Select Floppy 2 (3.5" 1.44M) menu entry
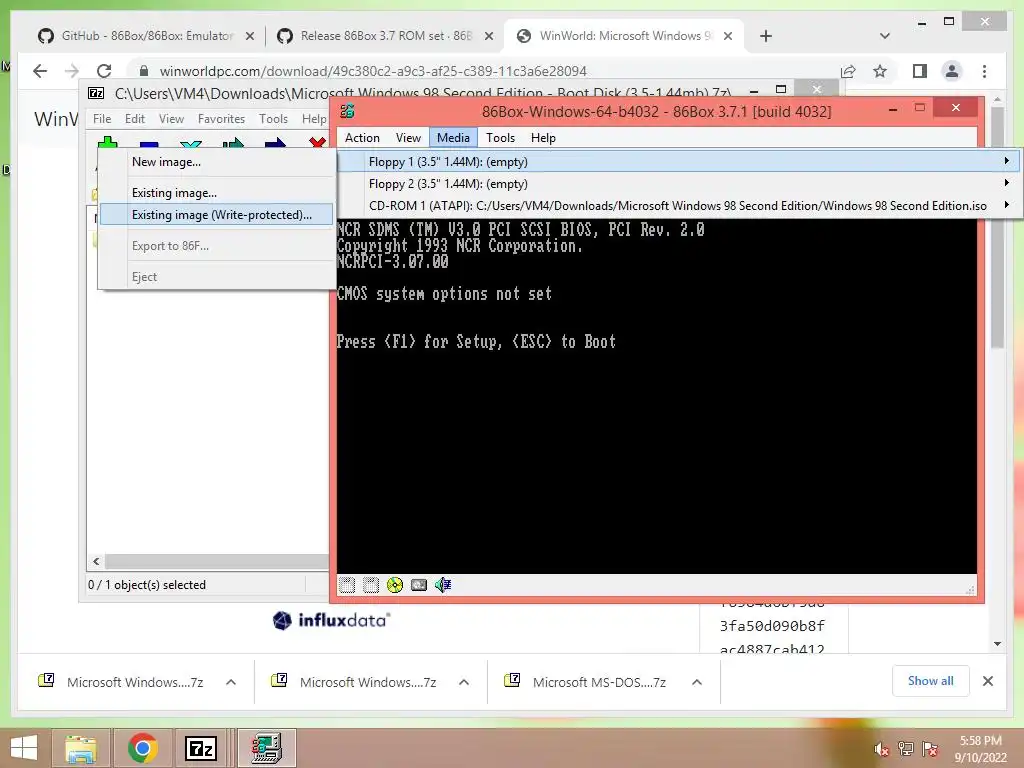1024x768 pixels. [x=679, y=184]
